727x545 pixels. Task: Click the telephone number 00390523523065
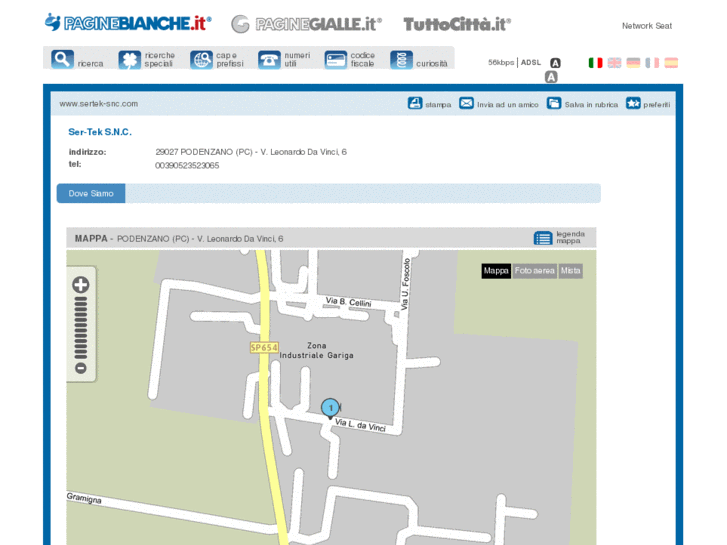coord(187,166)
